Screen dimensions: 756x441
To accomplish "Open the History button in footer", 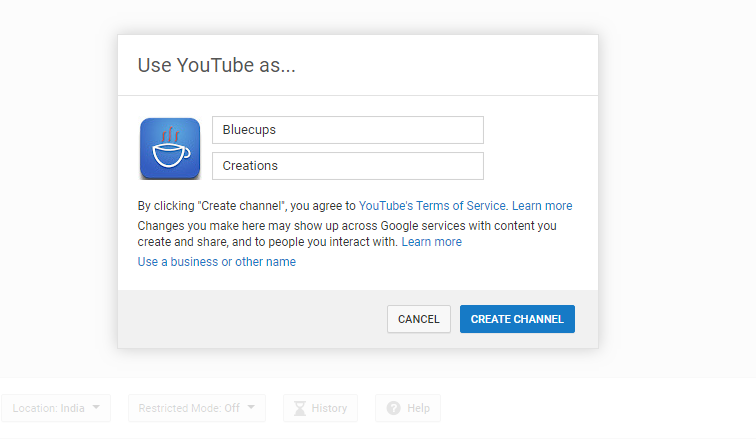I will 320,408.
